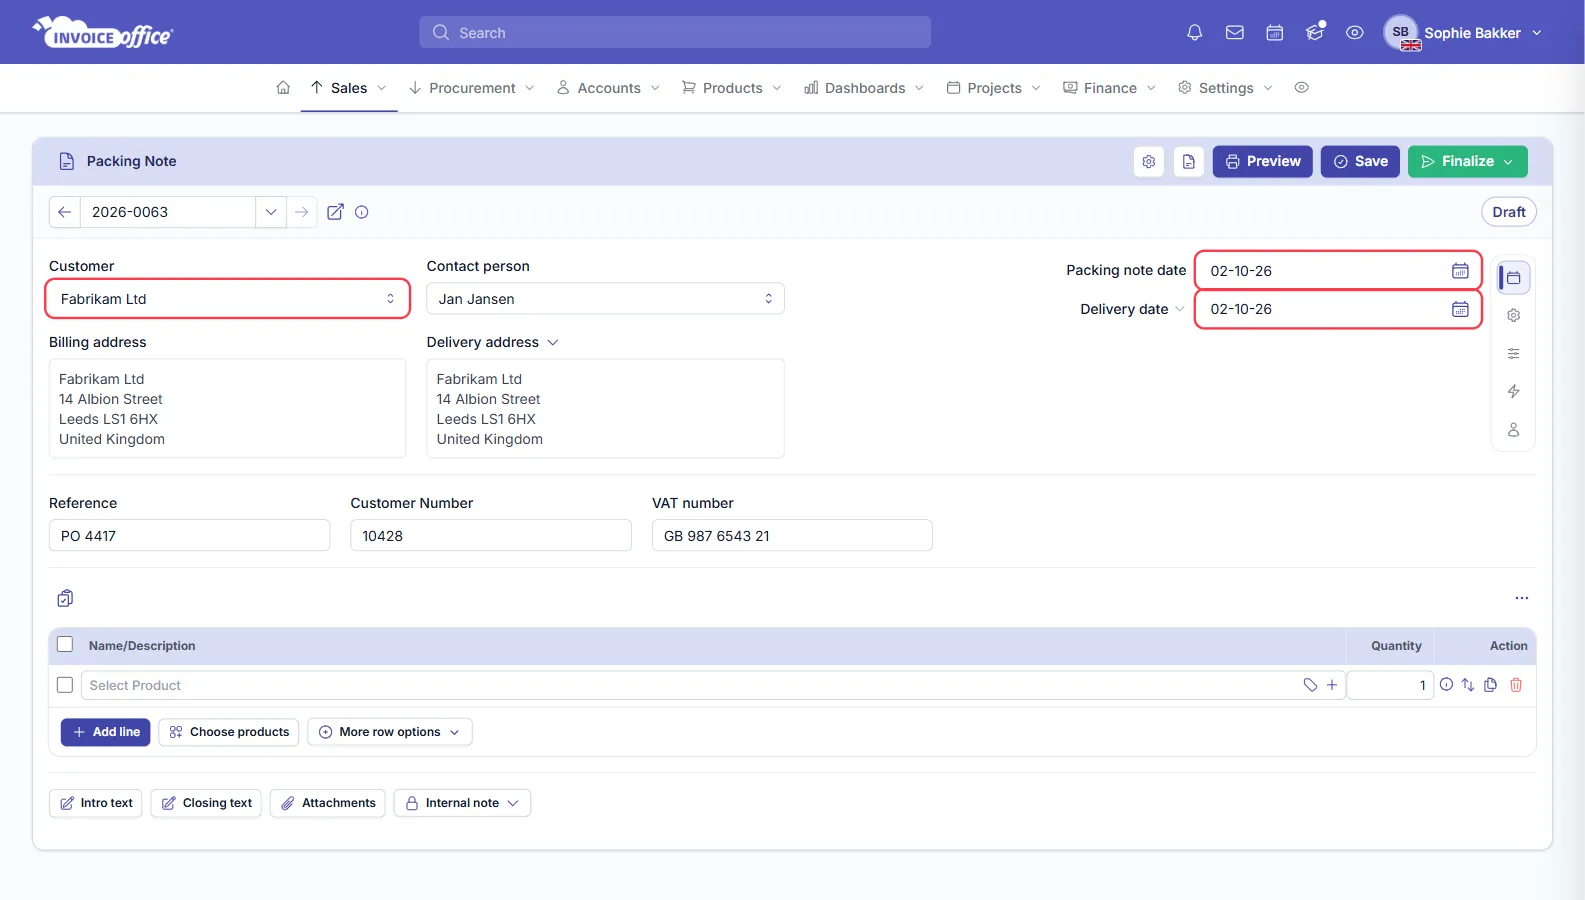Duplicate the product line copy icon

1490,685
